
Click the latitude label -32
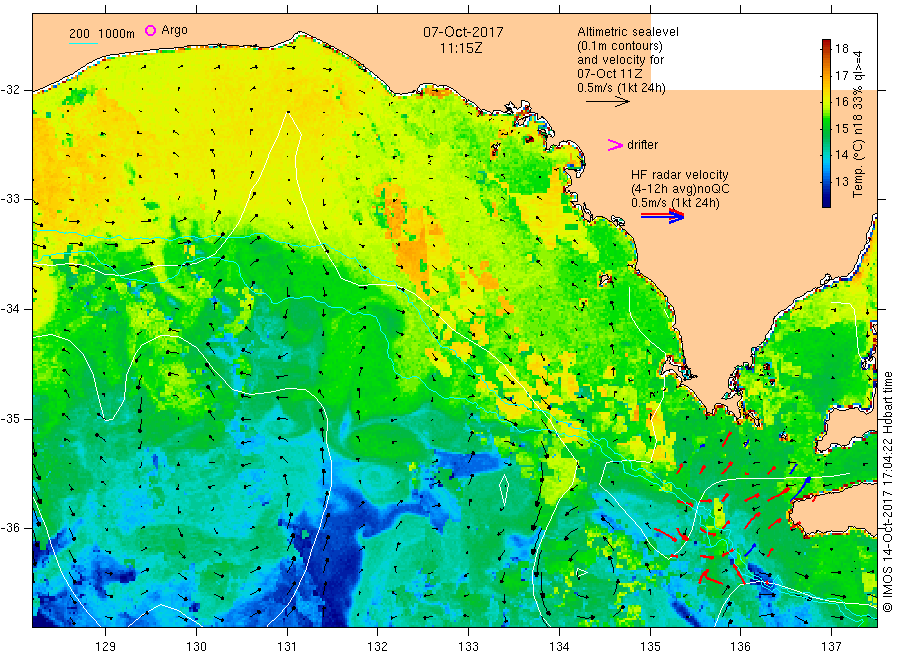tap(10, 90)
